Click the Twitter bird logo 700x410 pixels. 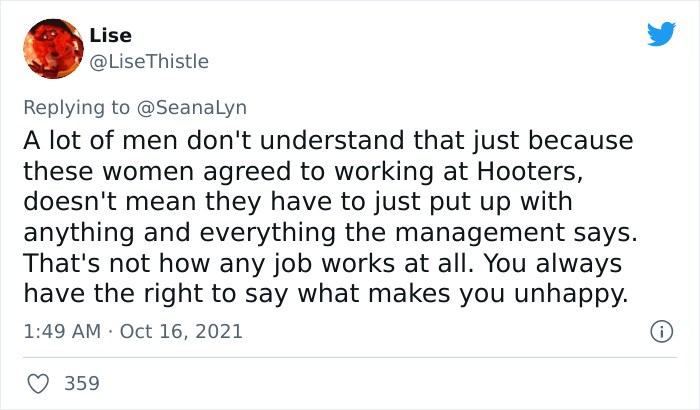pyautogui.click(x=661, y=34)
